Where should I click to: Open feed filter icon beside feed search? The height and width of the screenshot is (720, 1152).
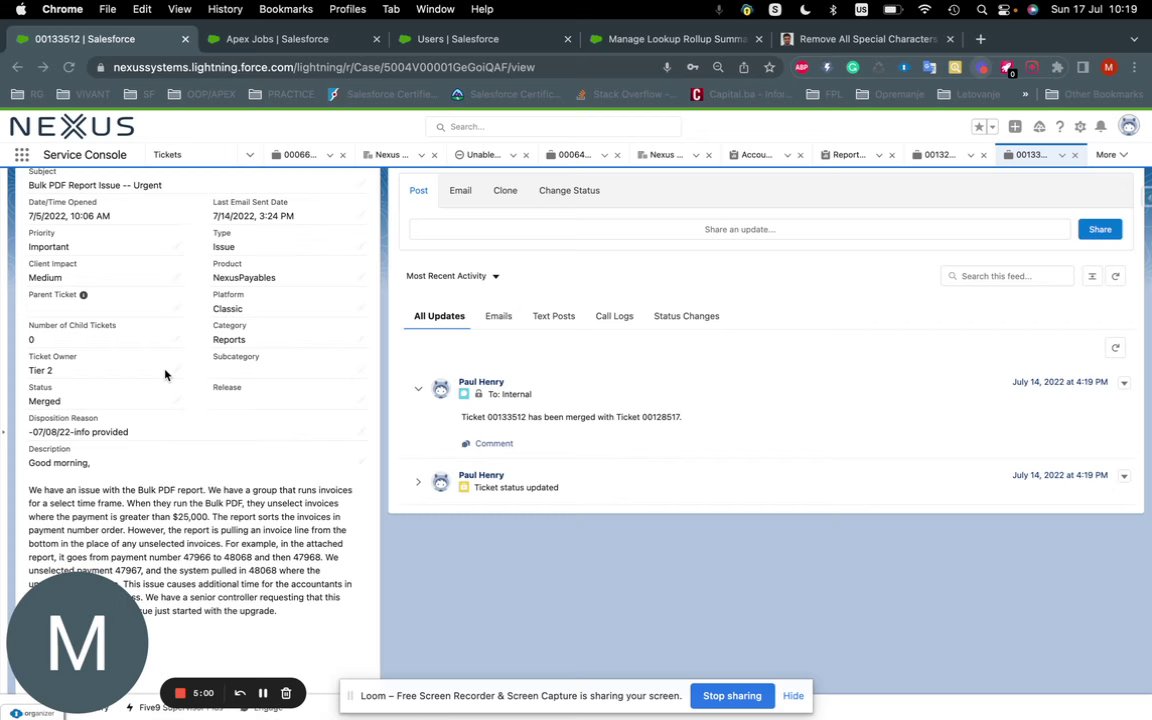pos(1092,276)
